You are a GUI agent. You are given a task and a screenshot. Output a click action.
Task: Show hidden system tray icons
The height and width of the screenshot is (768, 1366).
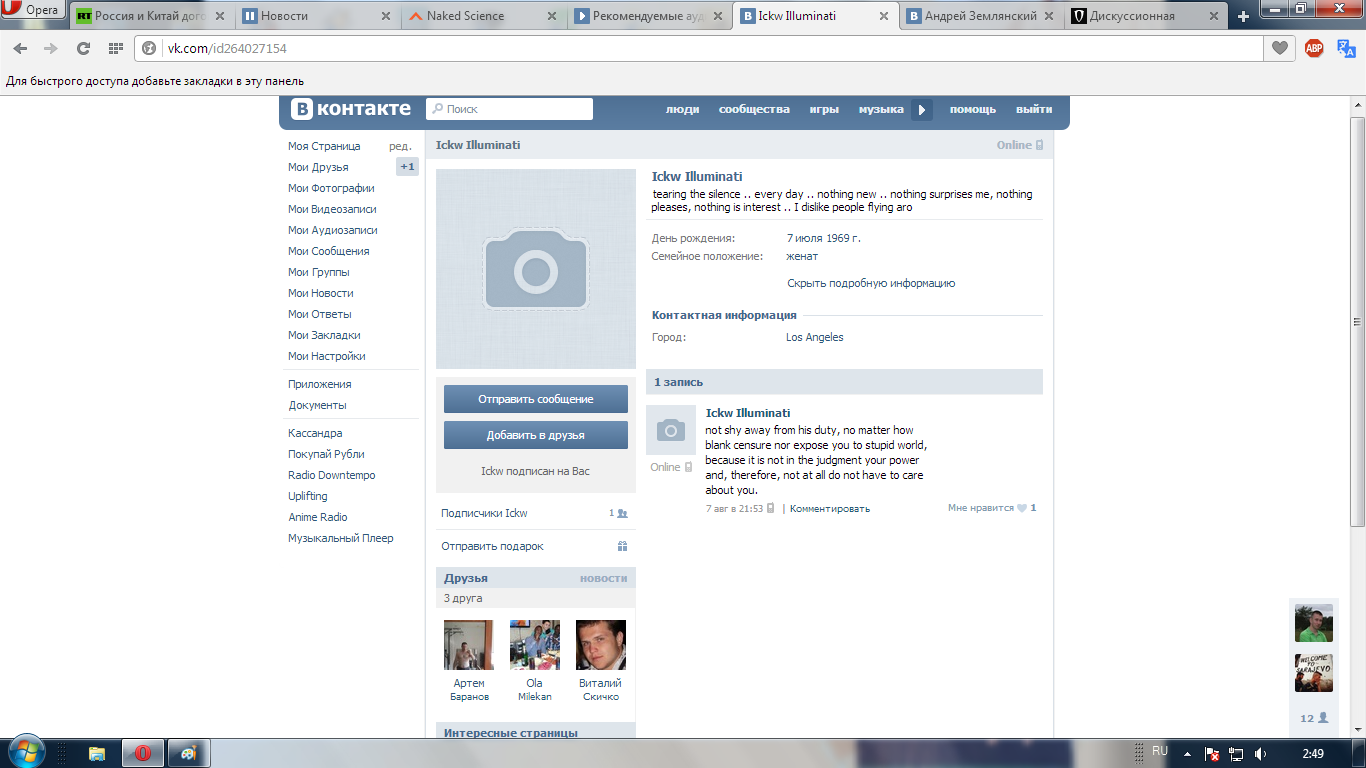point(1187,754)
